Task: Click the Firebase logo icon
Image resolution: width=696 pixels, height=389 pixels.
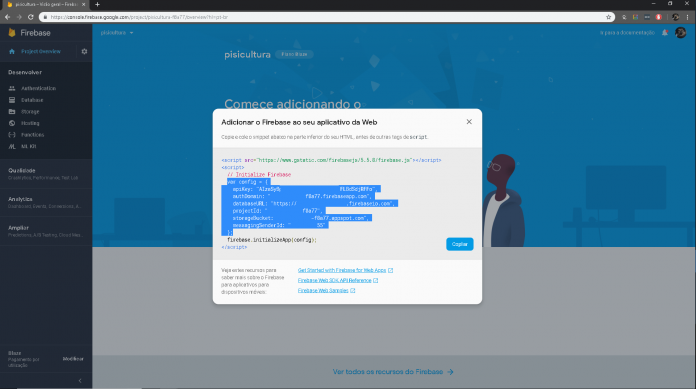Action: click(12, 33)
